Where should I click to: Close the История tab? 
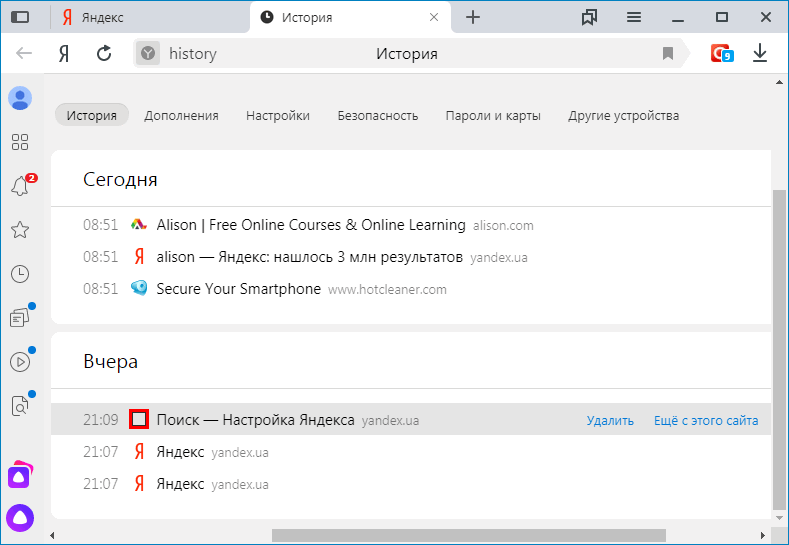[434, 17]
